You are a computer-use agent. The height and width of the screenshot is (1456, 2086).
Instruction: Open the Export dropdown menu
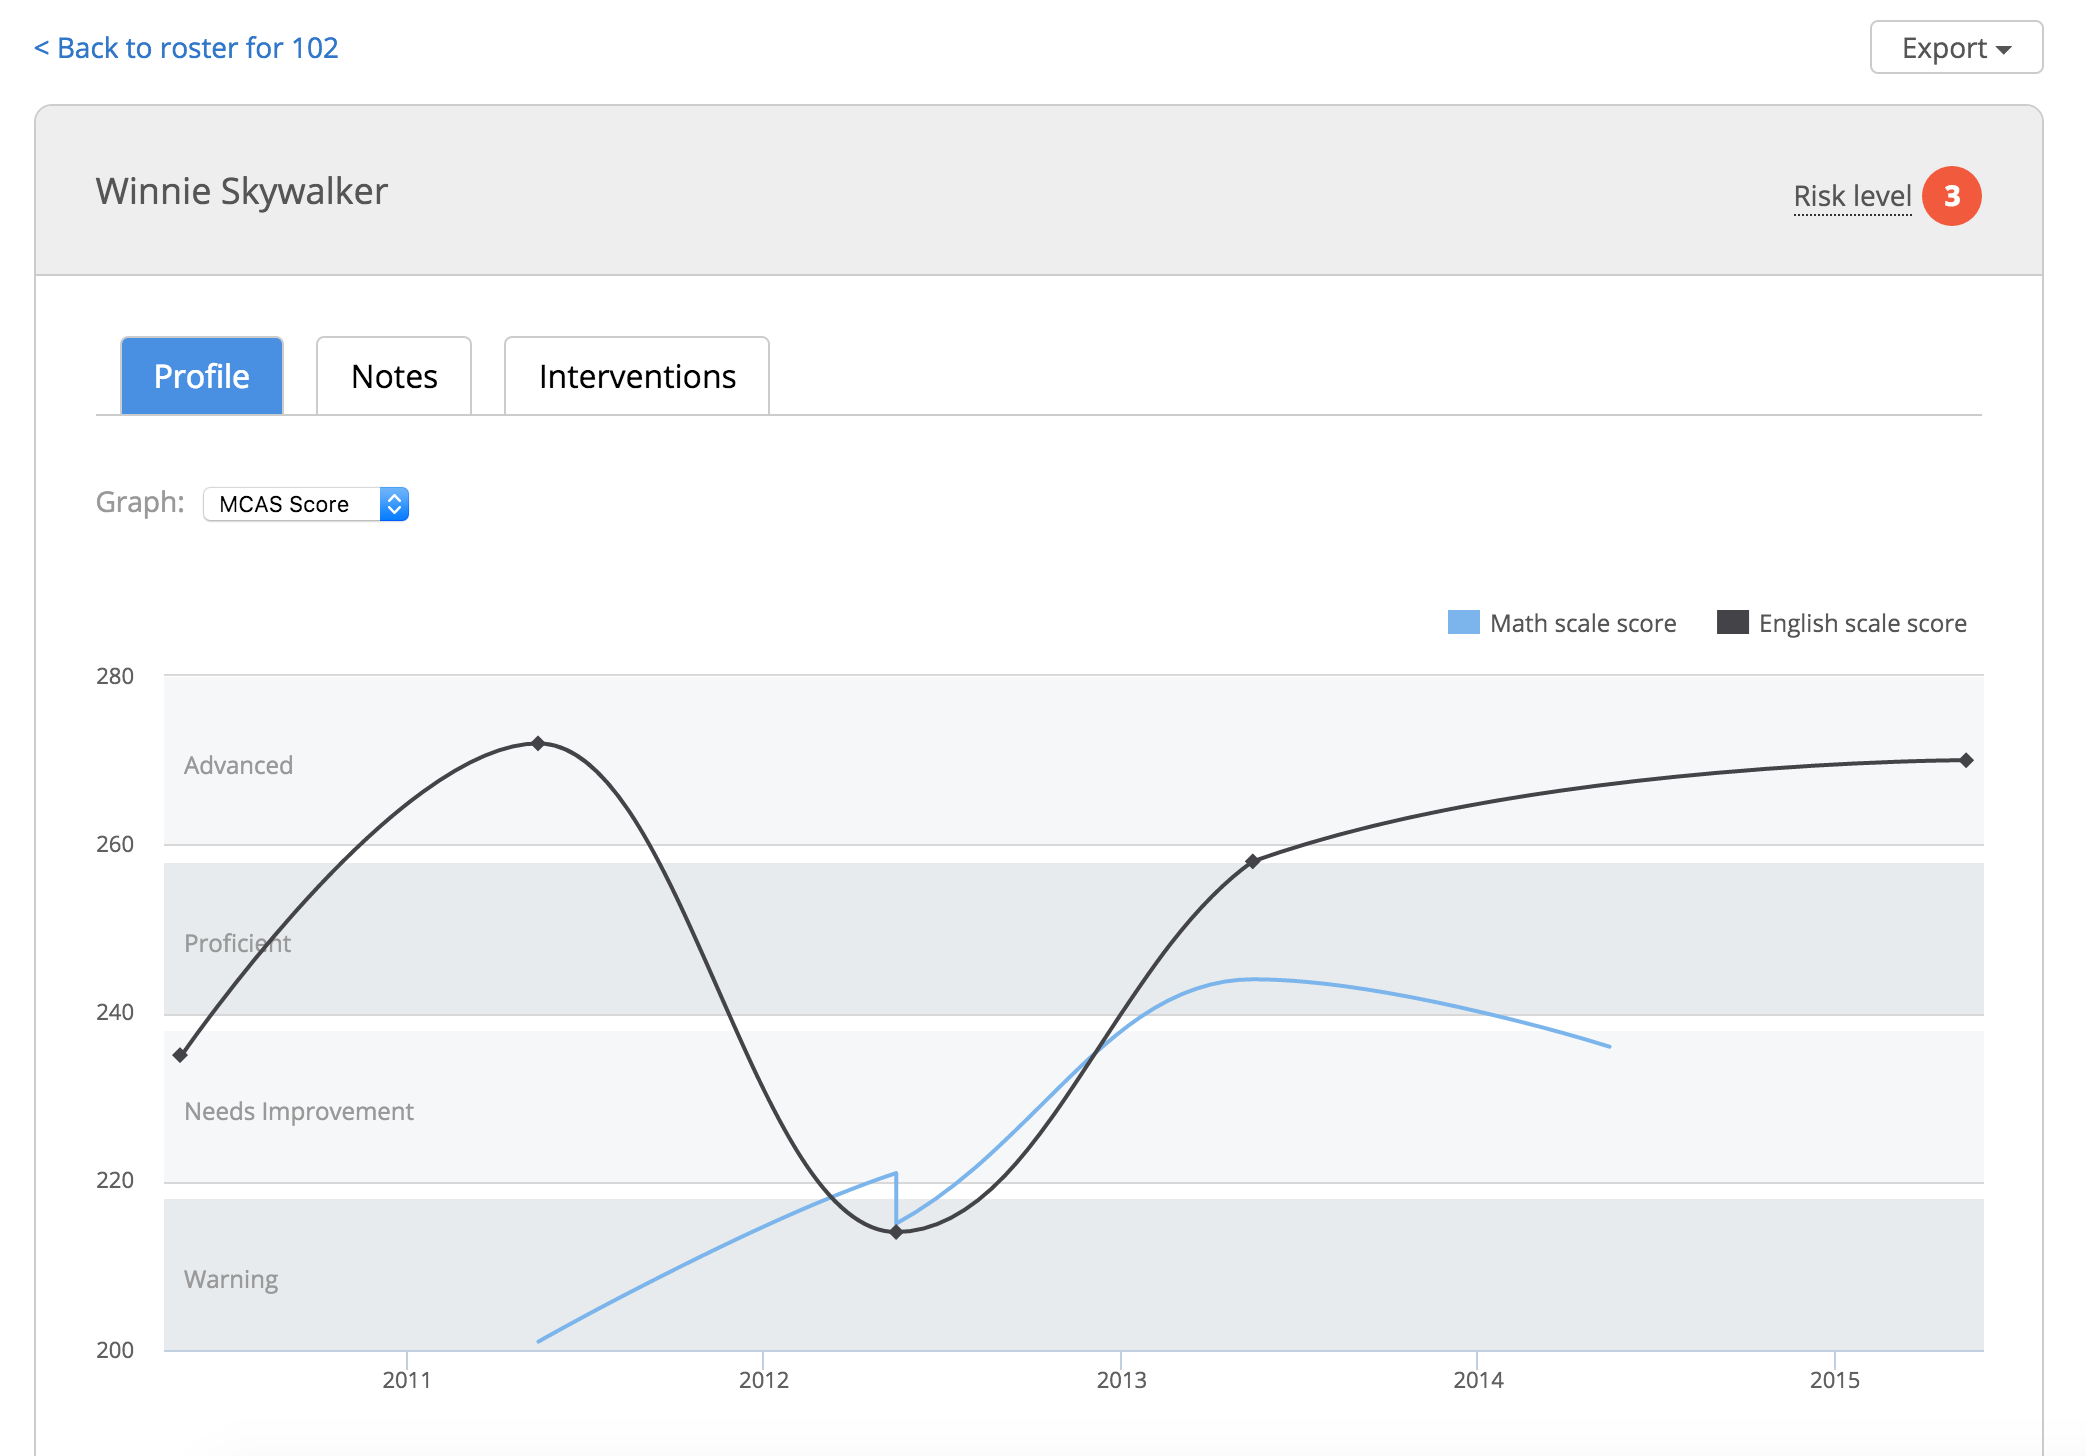coord(1956,48)
